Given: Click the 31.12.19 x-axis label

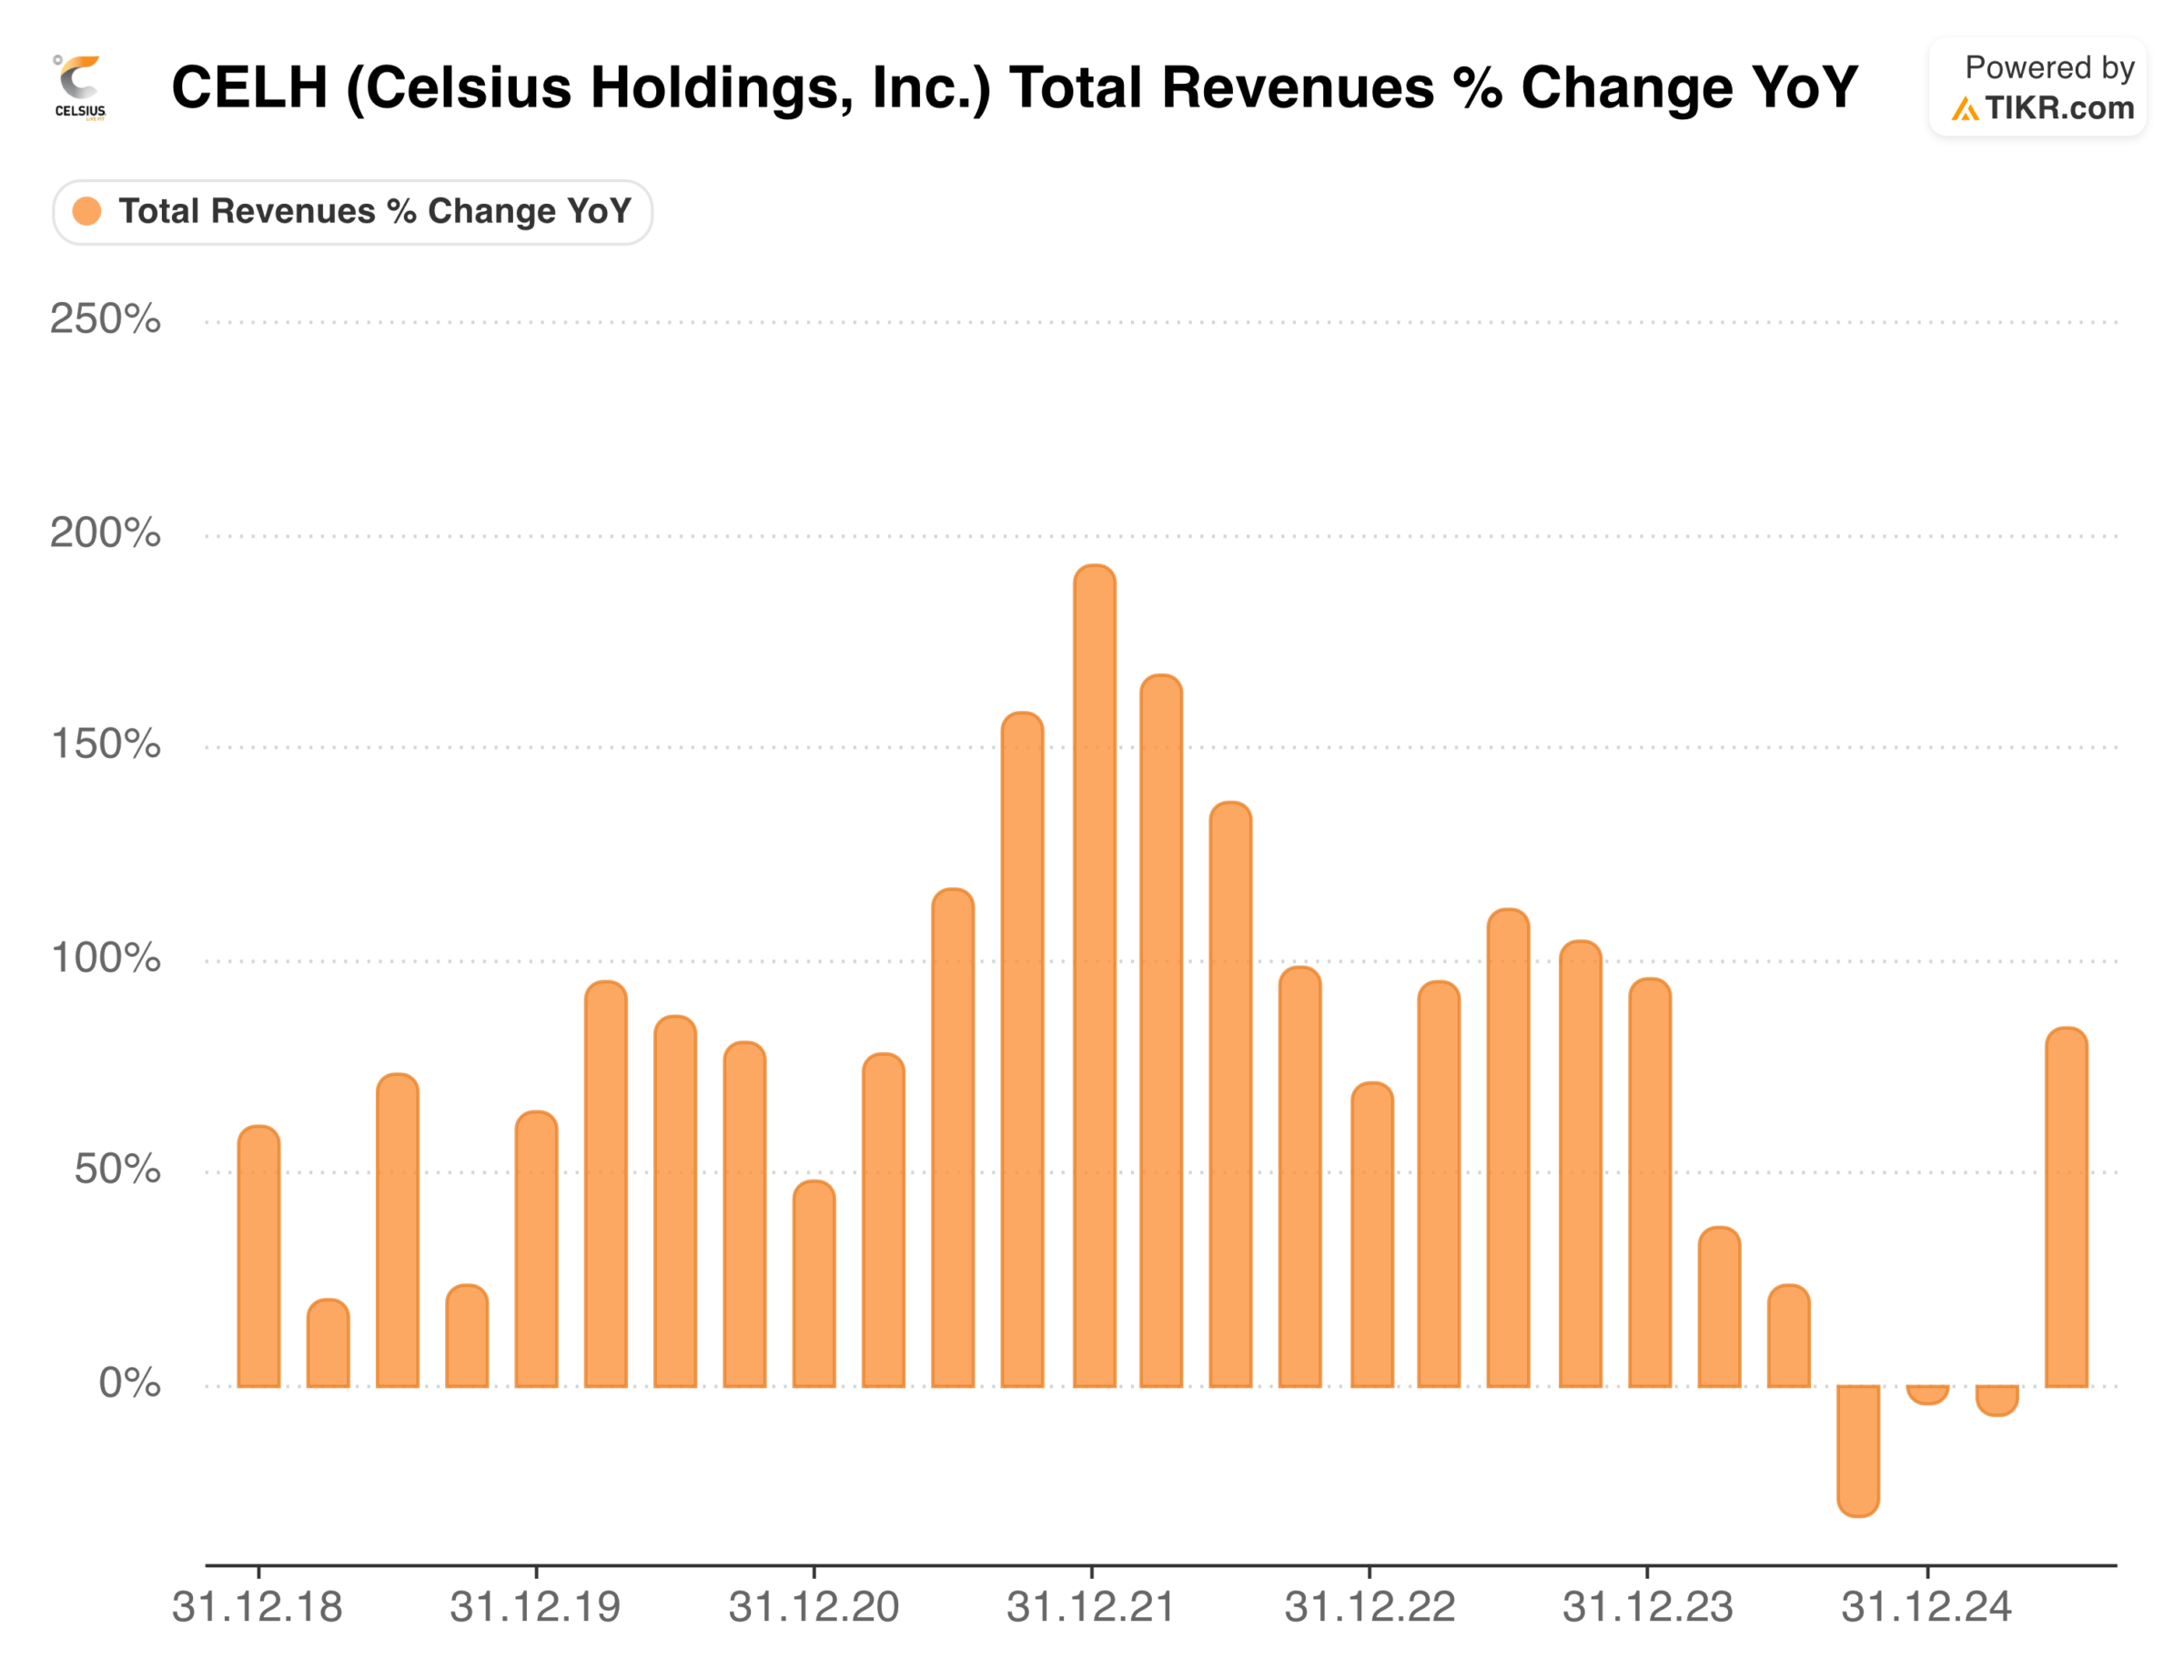Looking at the screenshot, I should (536, 1607).
